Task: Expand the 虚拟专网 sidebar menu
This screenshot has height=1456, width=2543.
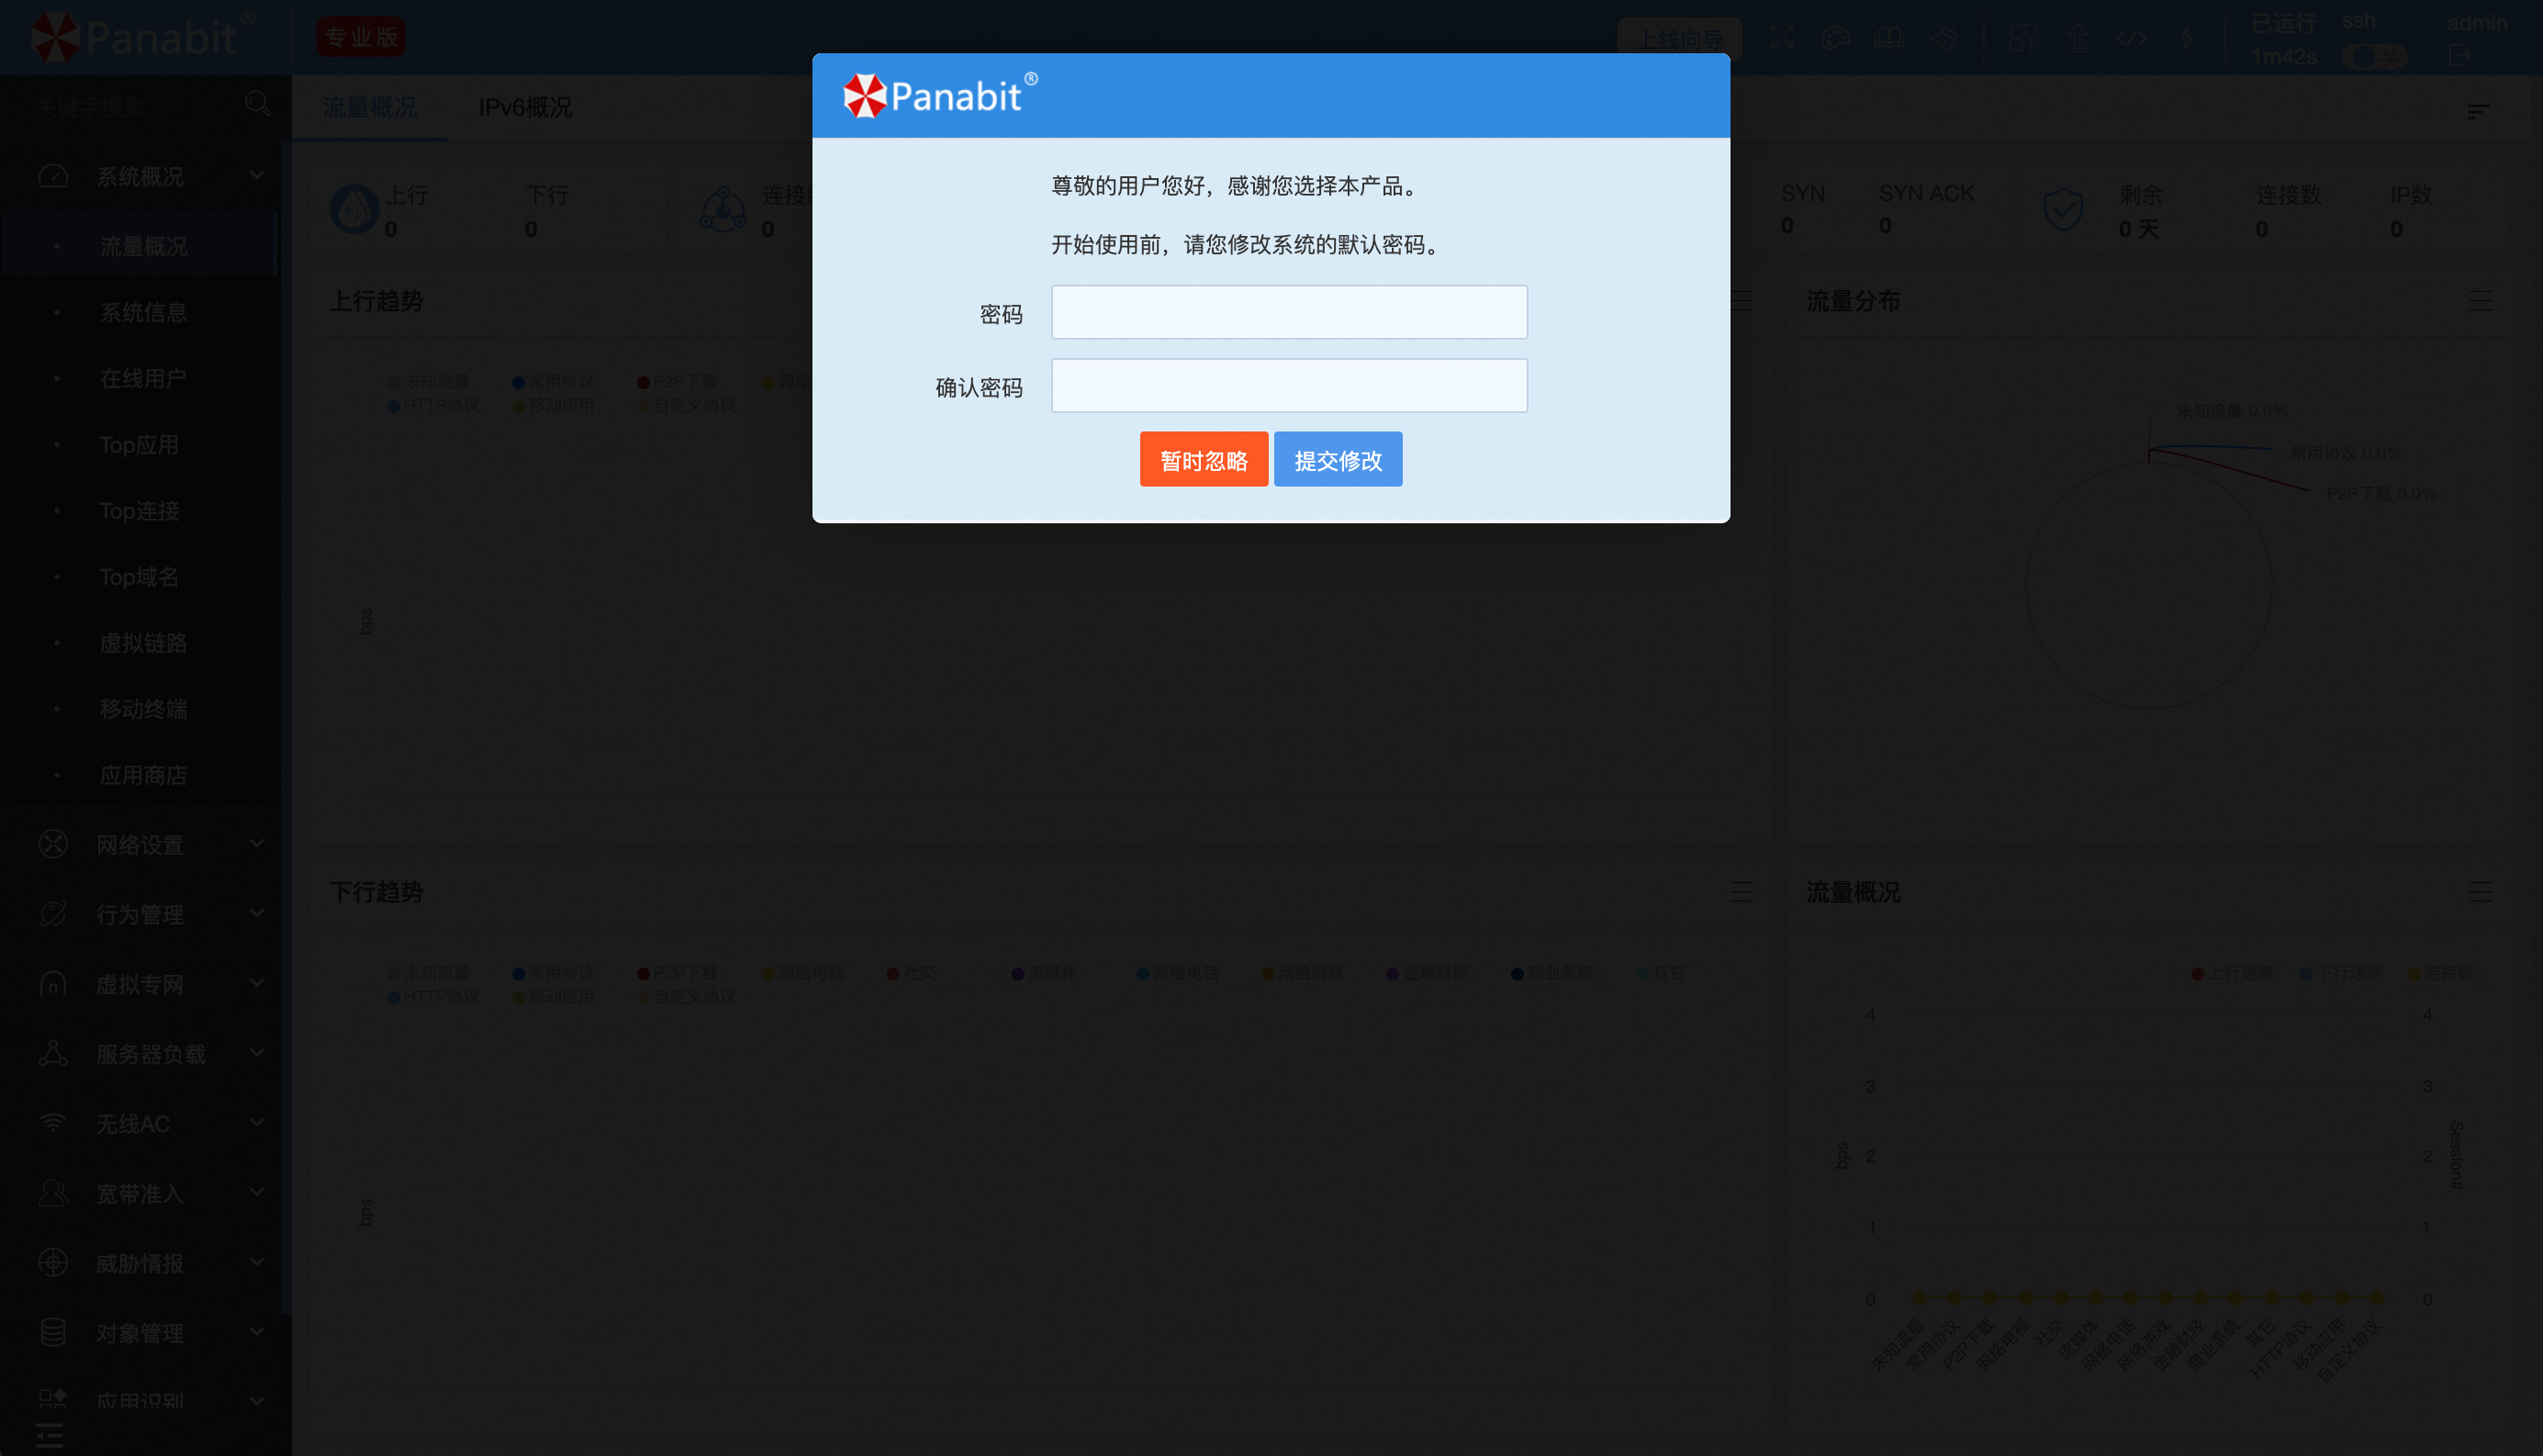Action: pos(140,984)
